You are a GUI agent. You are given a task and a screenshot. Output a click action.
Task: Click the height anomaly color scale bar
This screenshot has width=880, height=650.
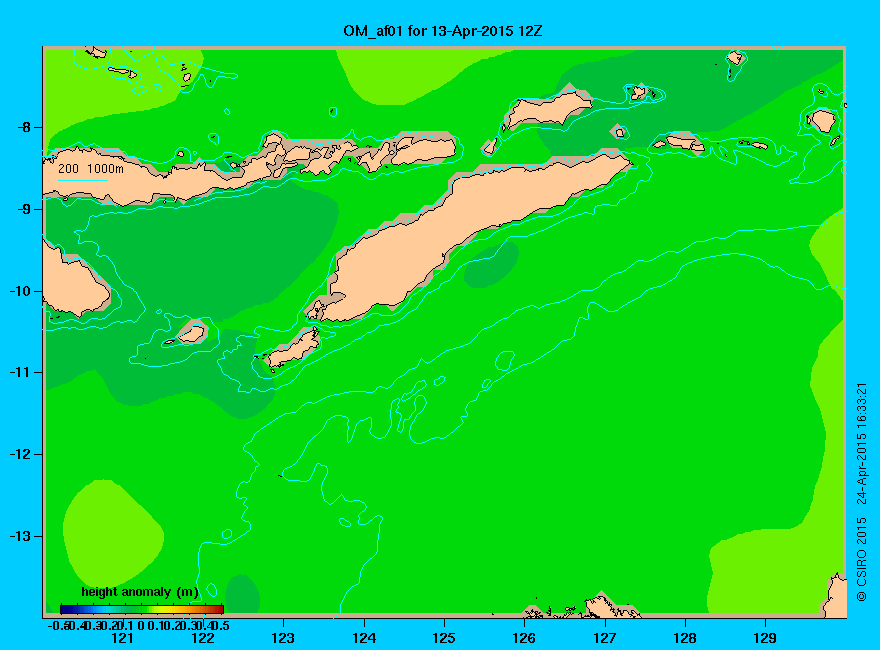coord(142,609)
